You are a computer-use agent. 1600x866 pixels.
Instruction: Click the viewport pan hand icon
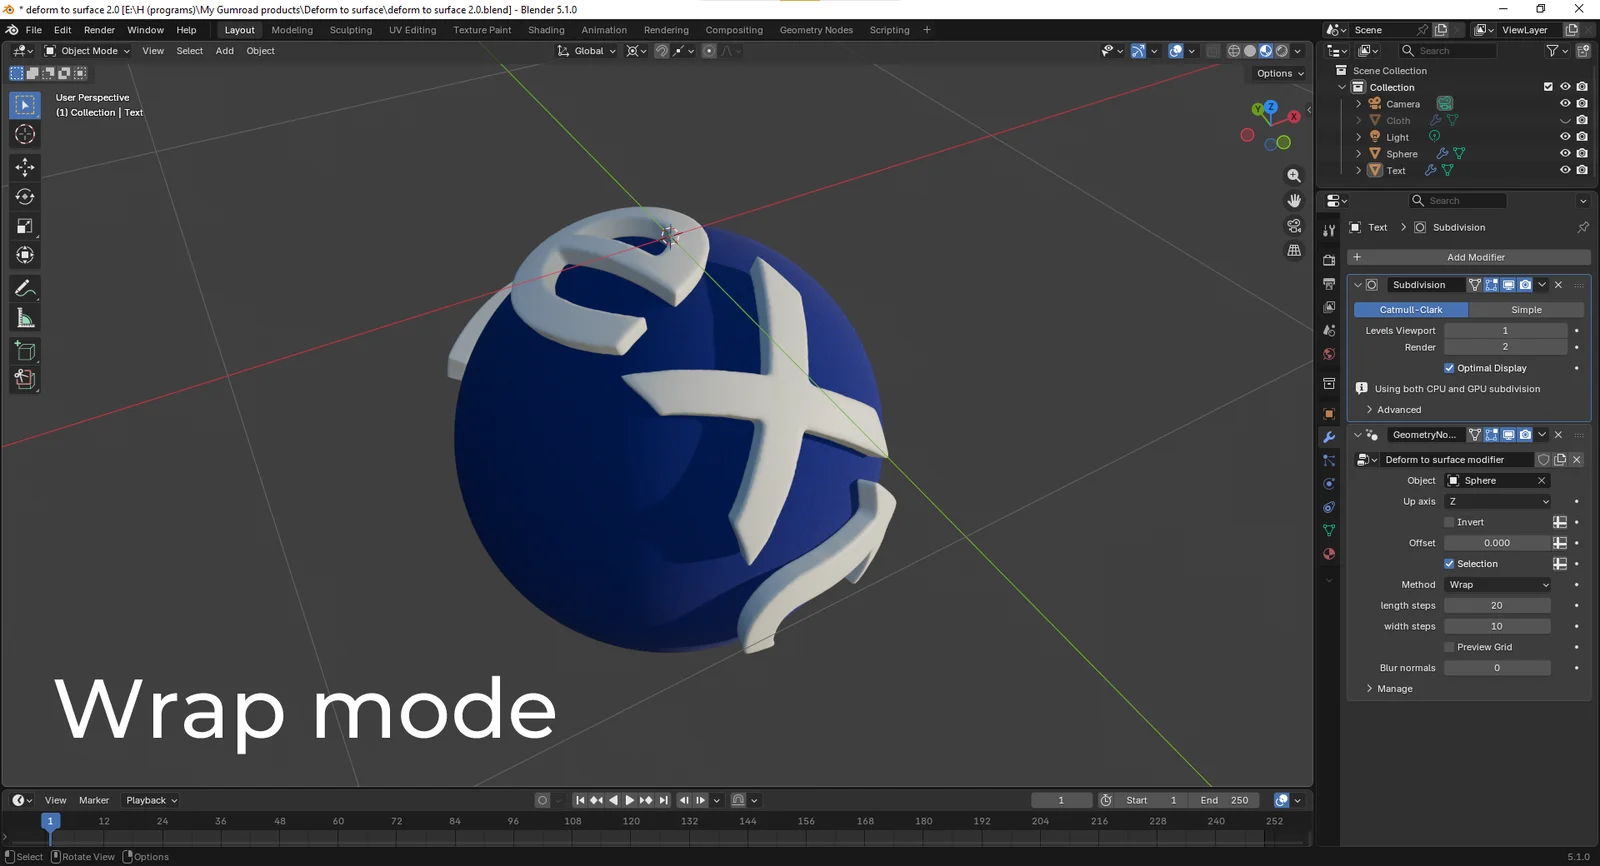coord(1294,201)
